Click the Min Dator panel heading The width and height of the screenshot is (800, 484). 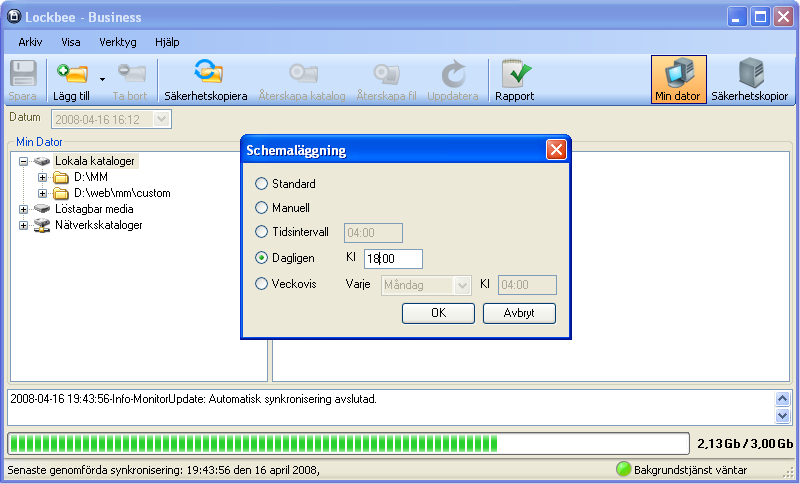[x=39, y=142]
